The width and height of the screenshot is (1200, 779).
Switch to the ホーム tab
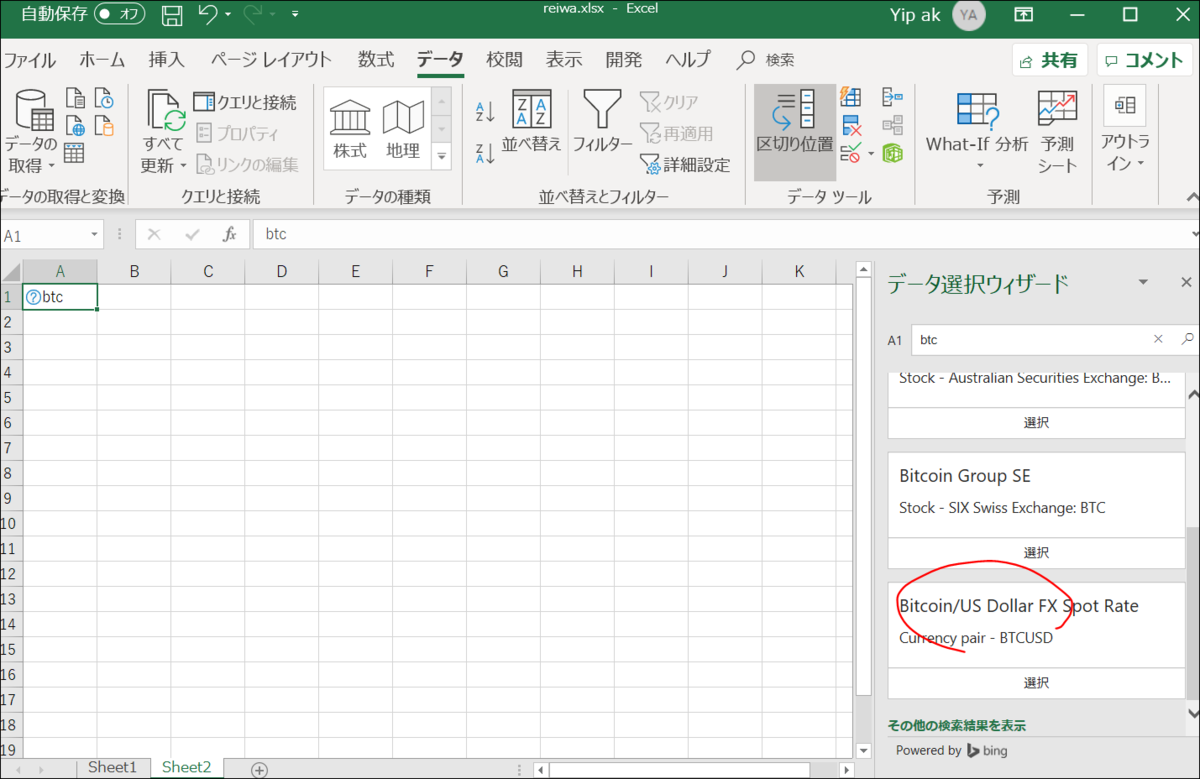coord(102,60)
